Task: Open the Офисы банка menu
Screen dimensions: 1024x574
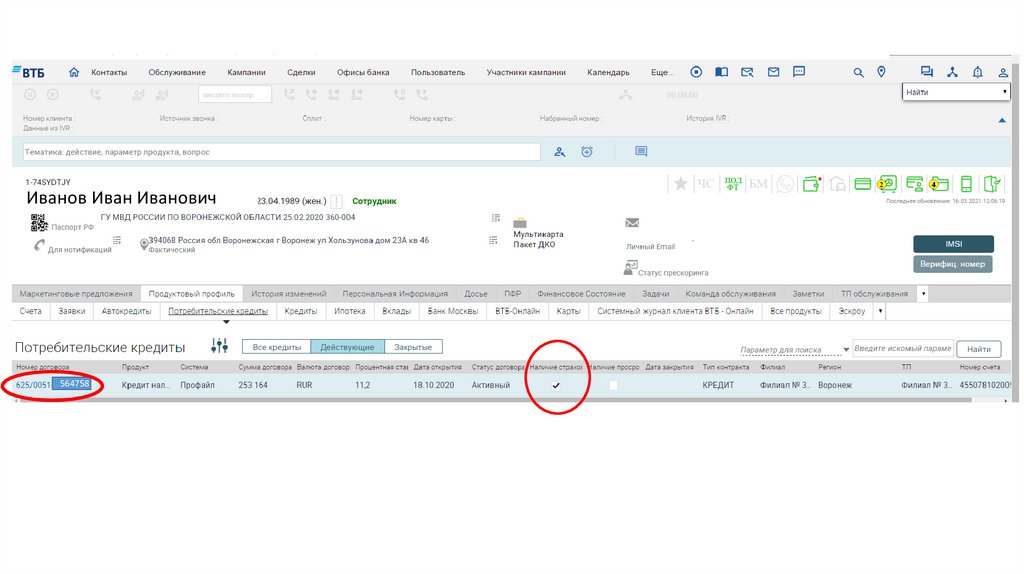Action: click(x=363, y=72)
